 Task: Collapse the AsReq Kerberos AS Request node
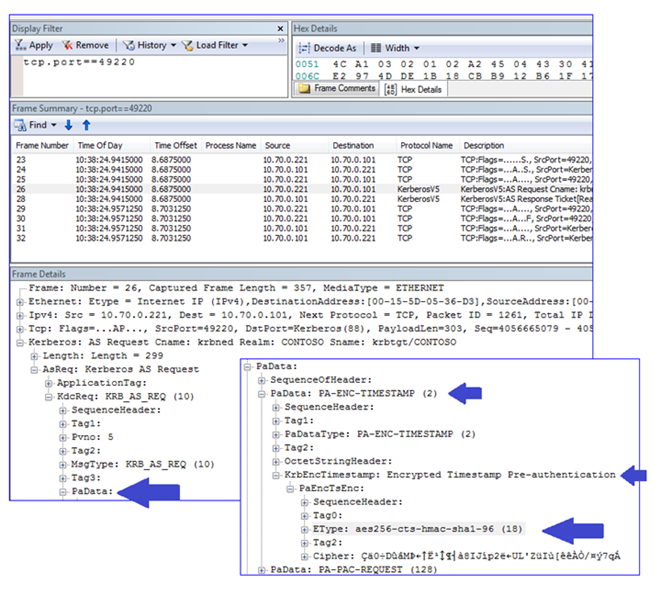34,370
